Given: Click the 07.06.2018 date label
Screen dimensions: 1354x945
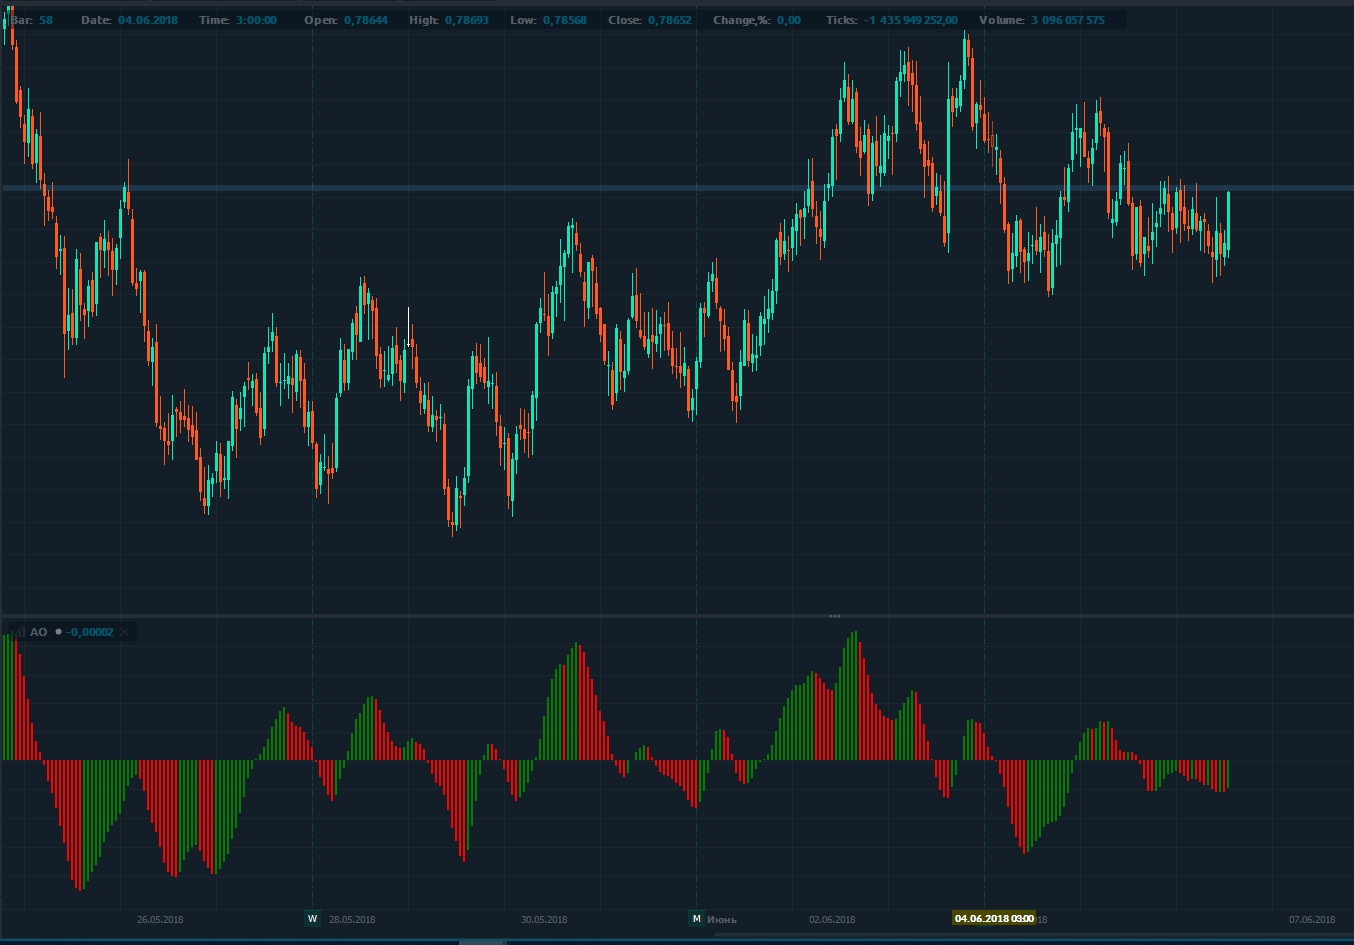Looking at the screenshot, I should point(1312,919).
